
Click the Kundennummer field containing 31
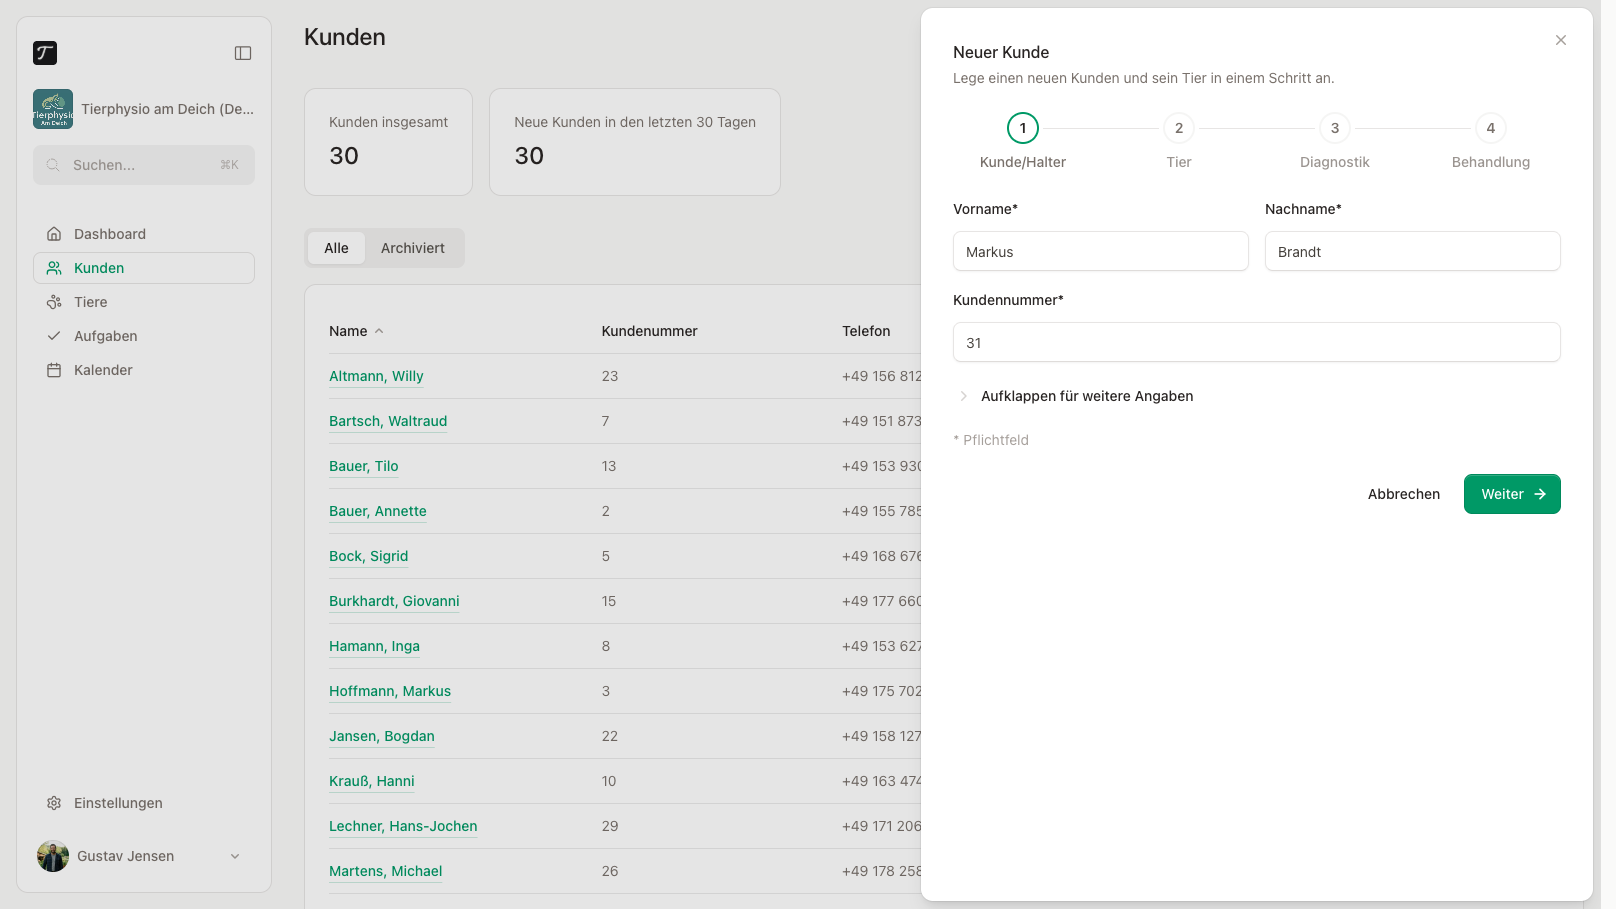(1257, 342)
